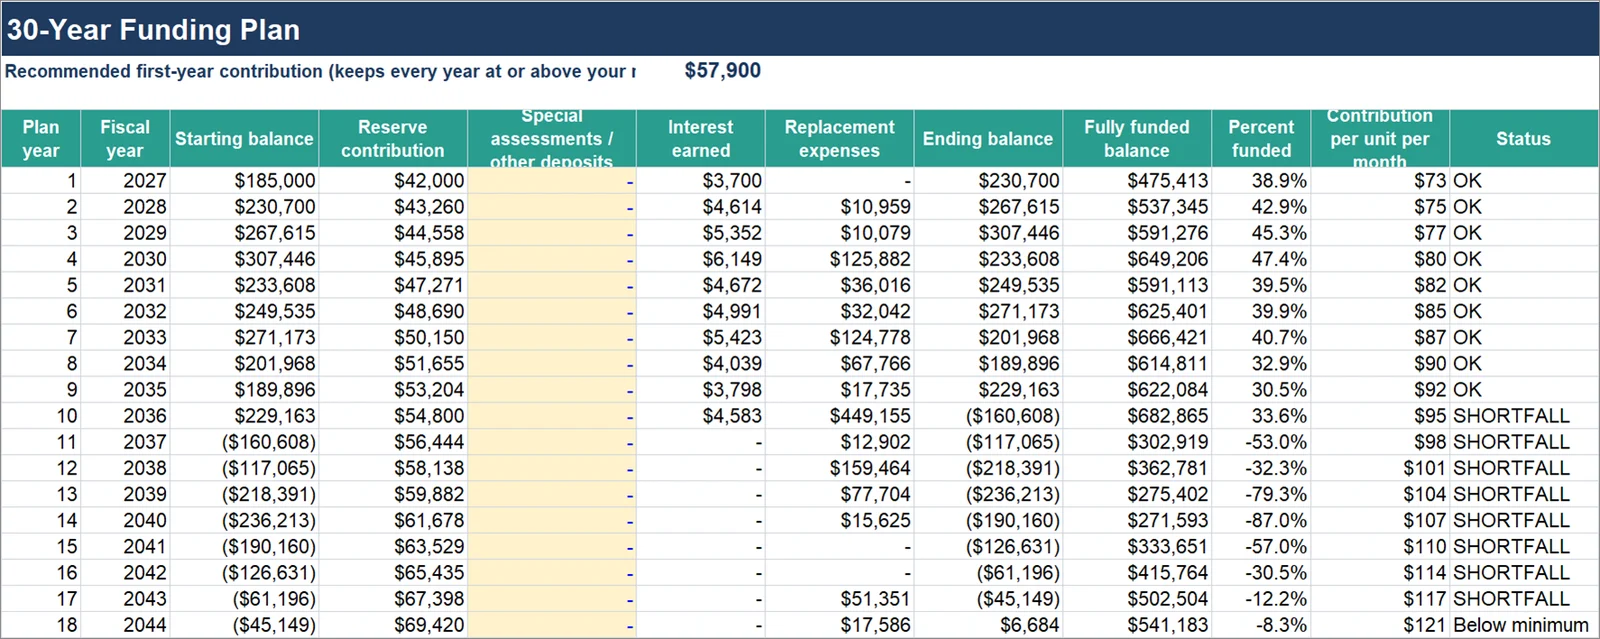Select plan year cell 18
The width and height of the screenshot is (1600, 639).
pos(41,625)
